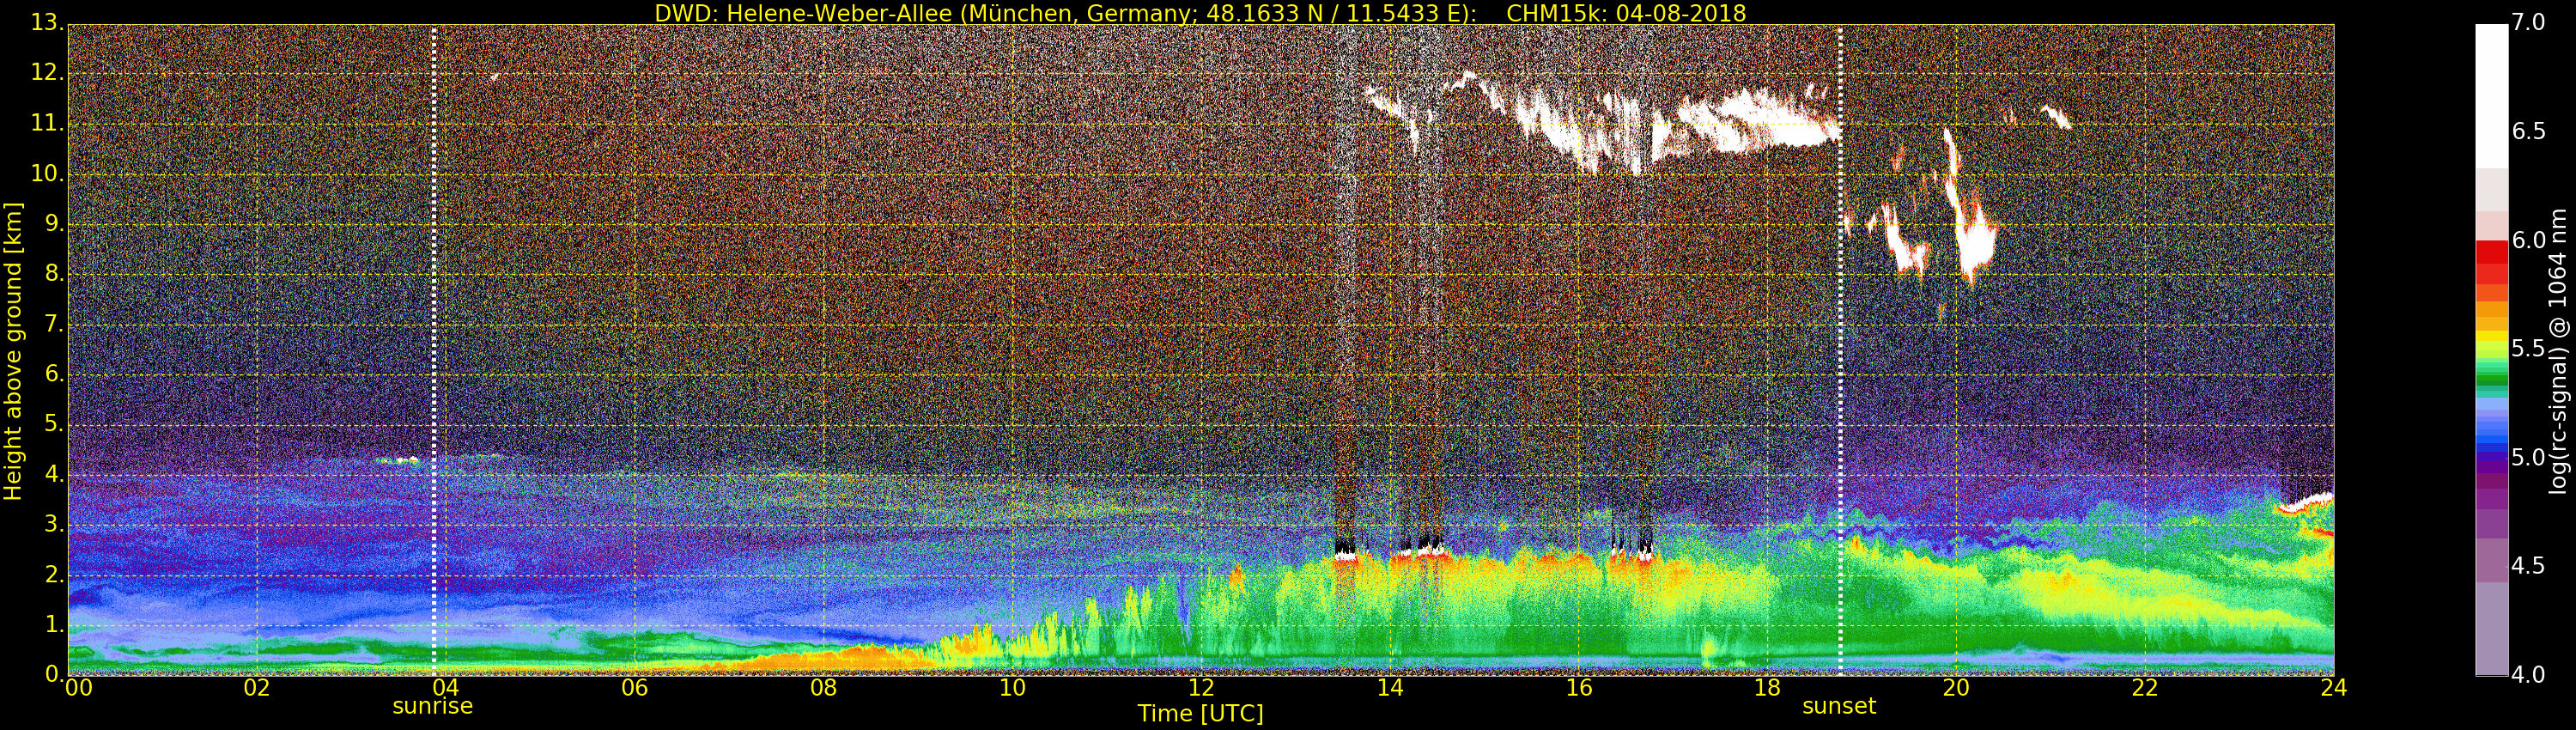Image resolution: width=2576 pixels, height=730 pixels.
Task: Click the '6.' height axis tick label
Action: click(x=54, y=374)
